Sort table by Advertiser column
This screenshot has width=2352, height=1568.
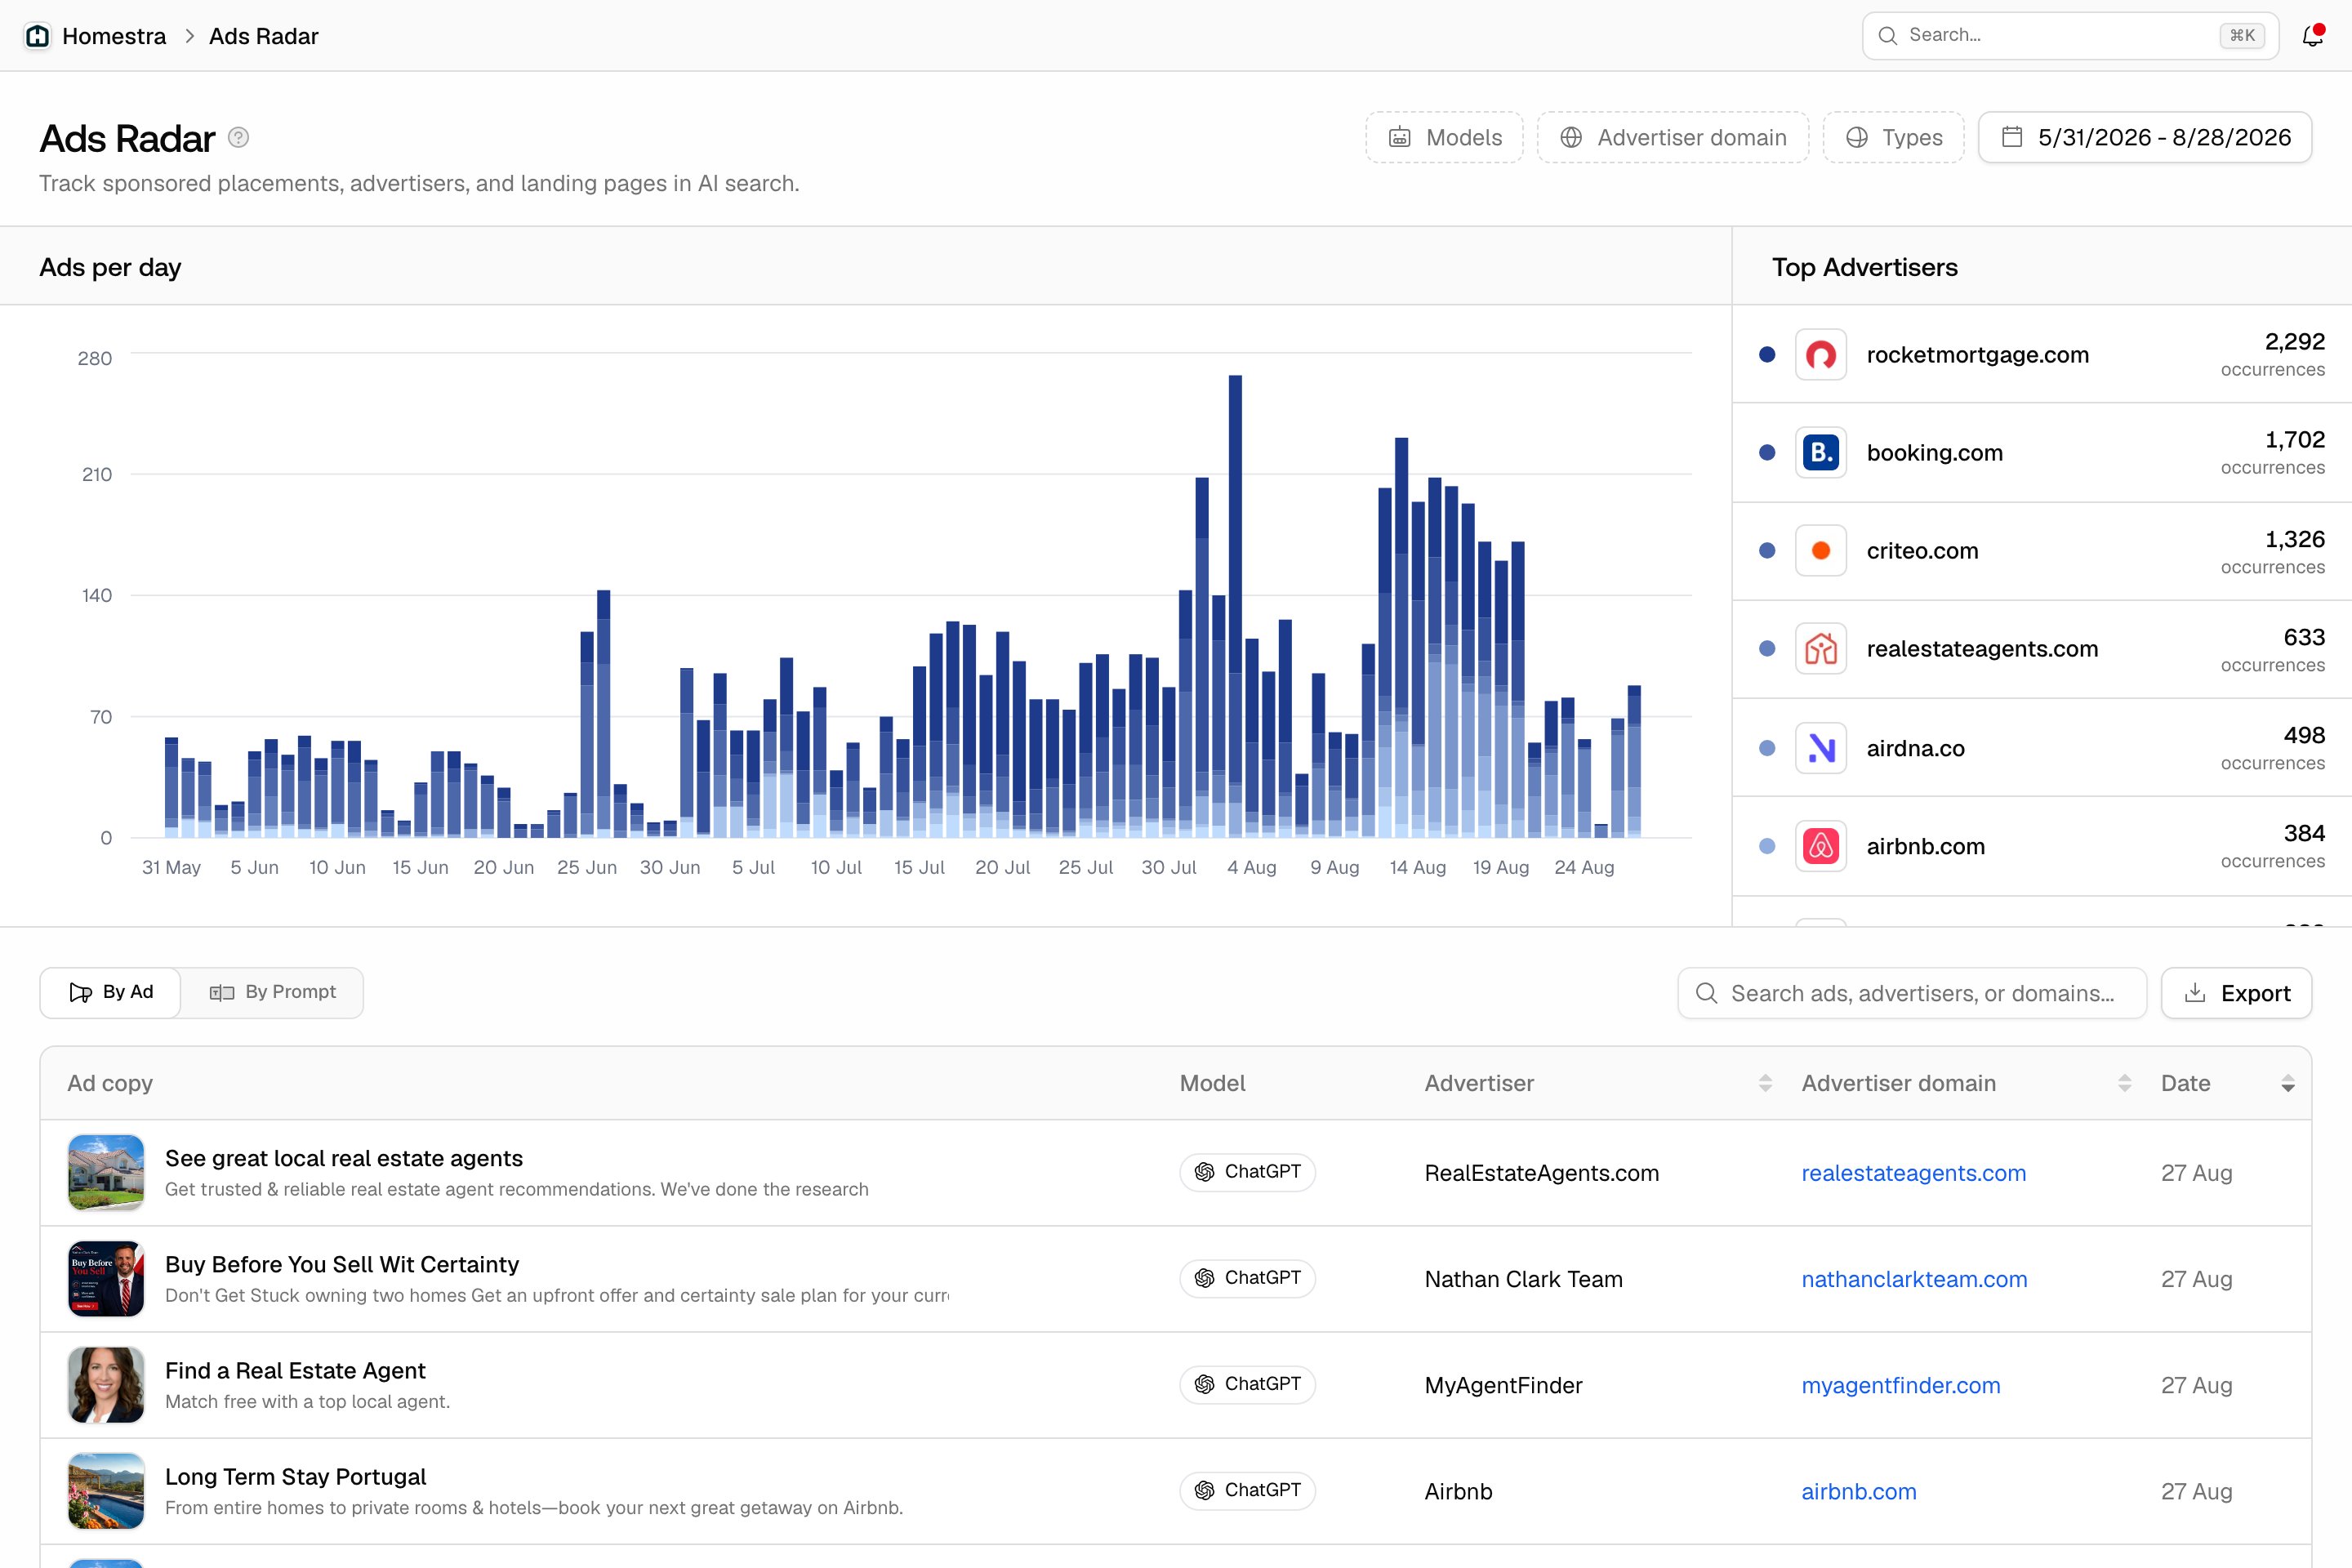coord(1765,1083)
